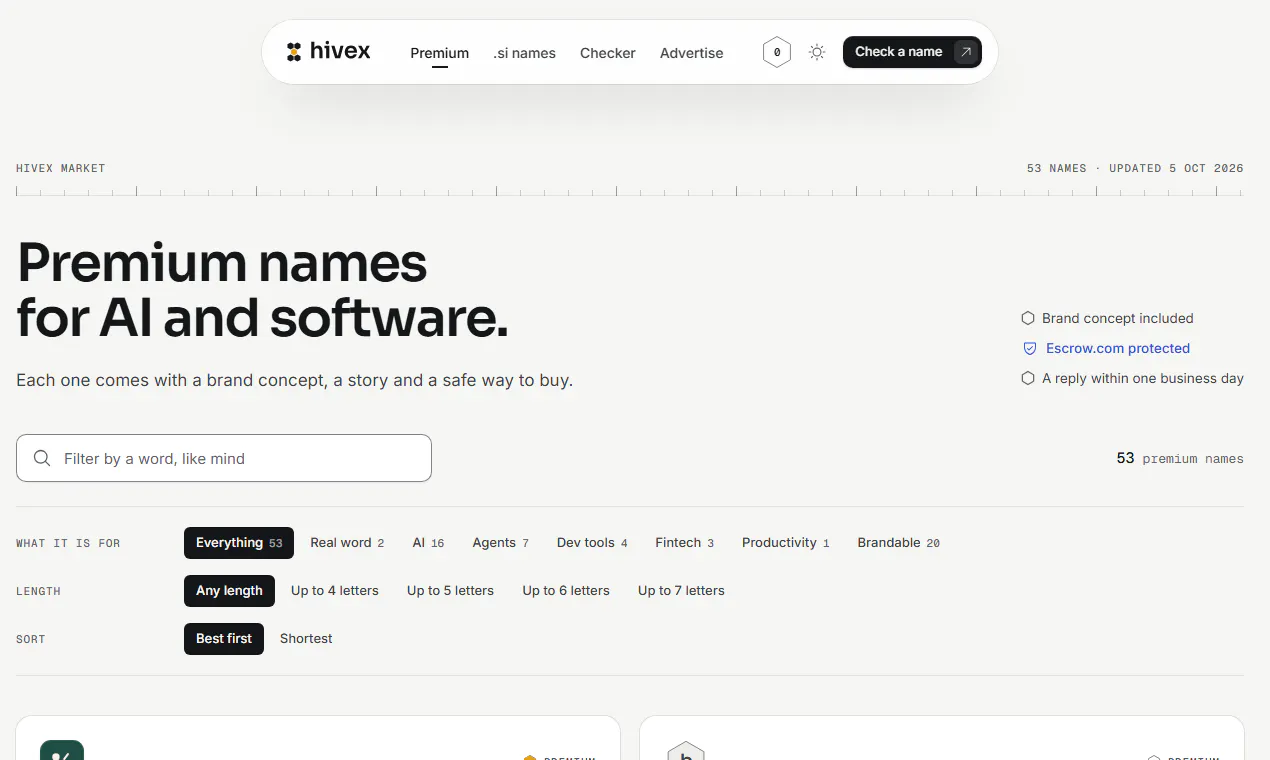The image size is (1270, 760).
Task: Filter by Agents category
Action: pyautogui.click(x=500, y=543)
